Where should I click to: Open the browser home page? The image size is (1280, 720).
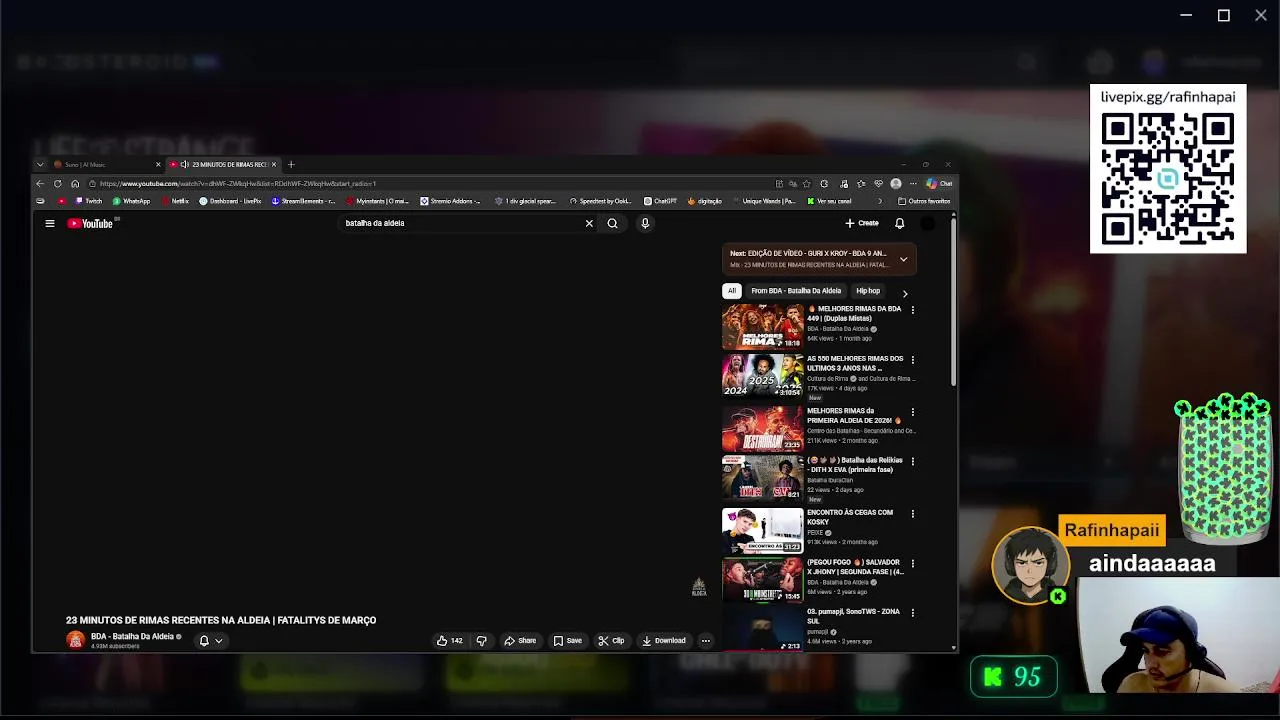click(x=75, y=184)
